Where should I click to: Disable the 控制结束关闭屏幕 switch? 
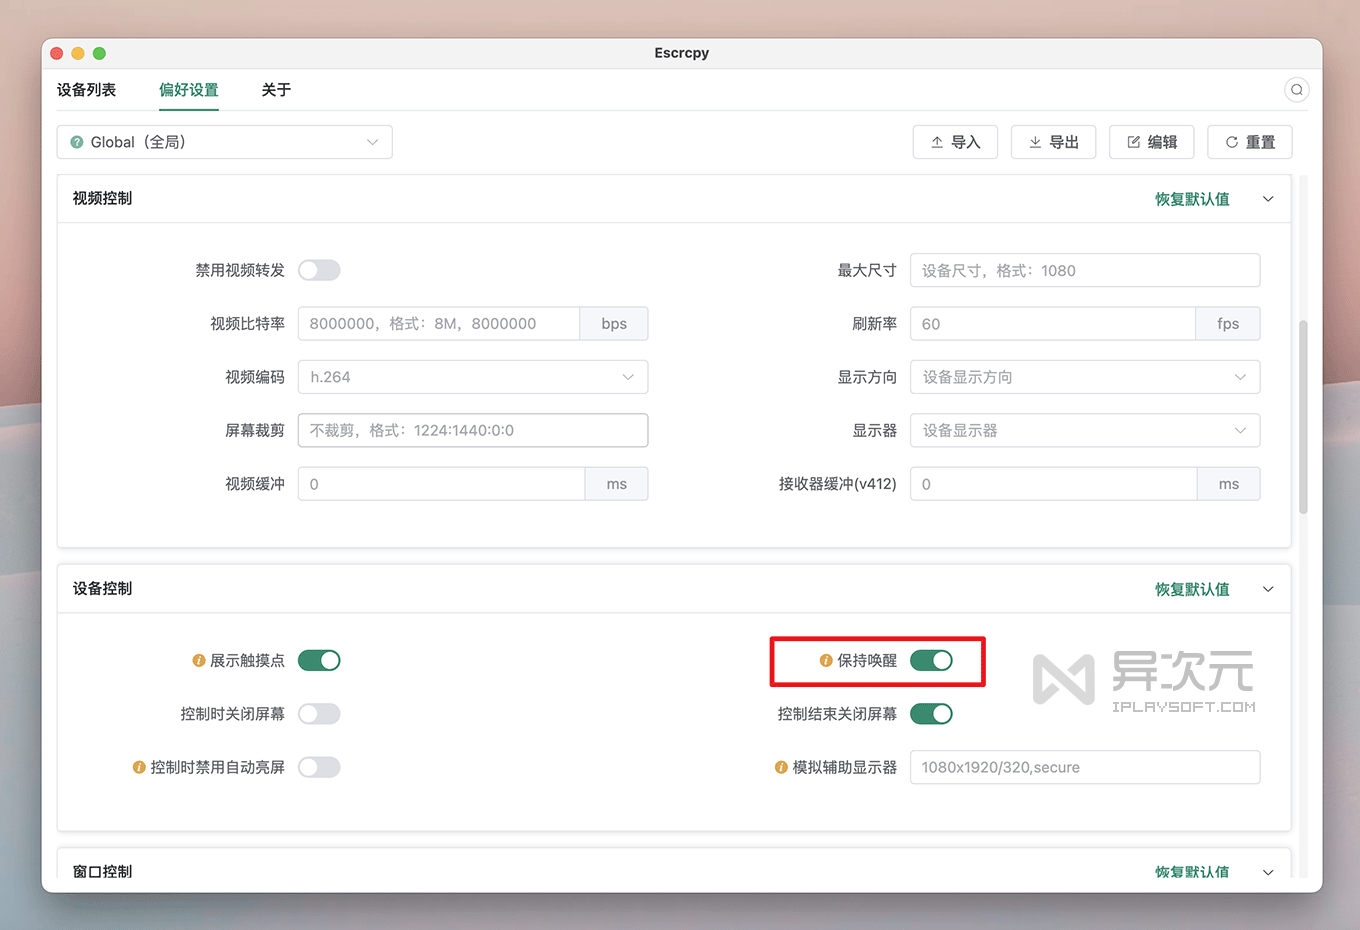tap(932, 713)
